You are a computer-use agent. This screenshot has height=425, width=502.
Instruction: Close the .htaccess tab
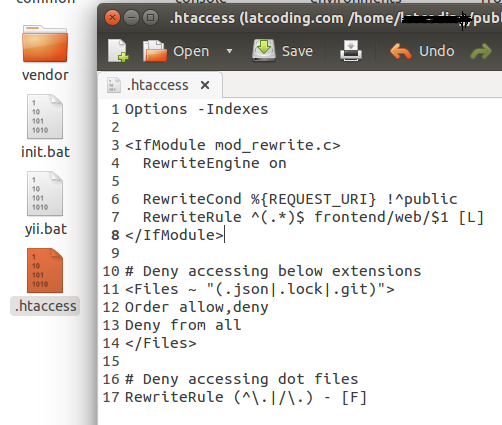tap(205, 85)
